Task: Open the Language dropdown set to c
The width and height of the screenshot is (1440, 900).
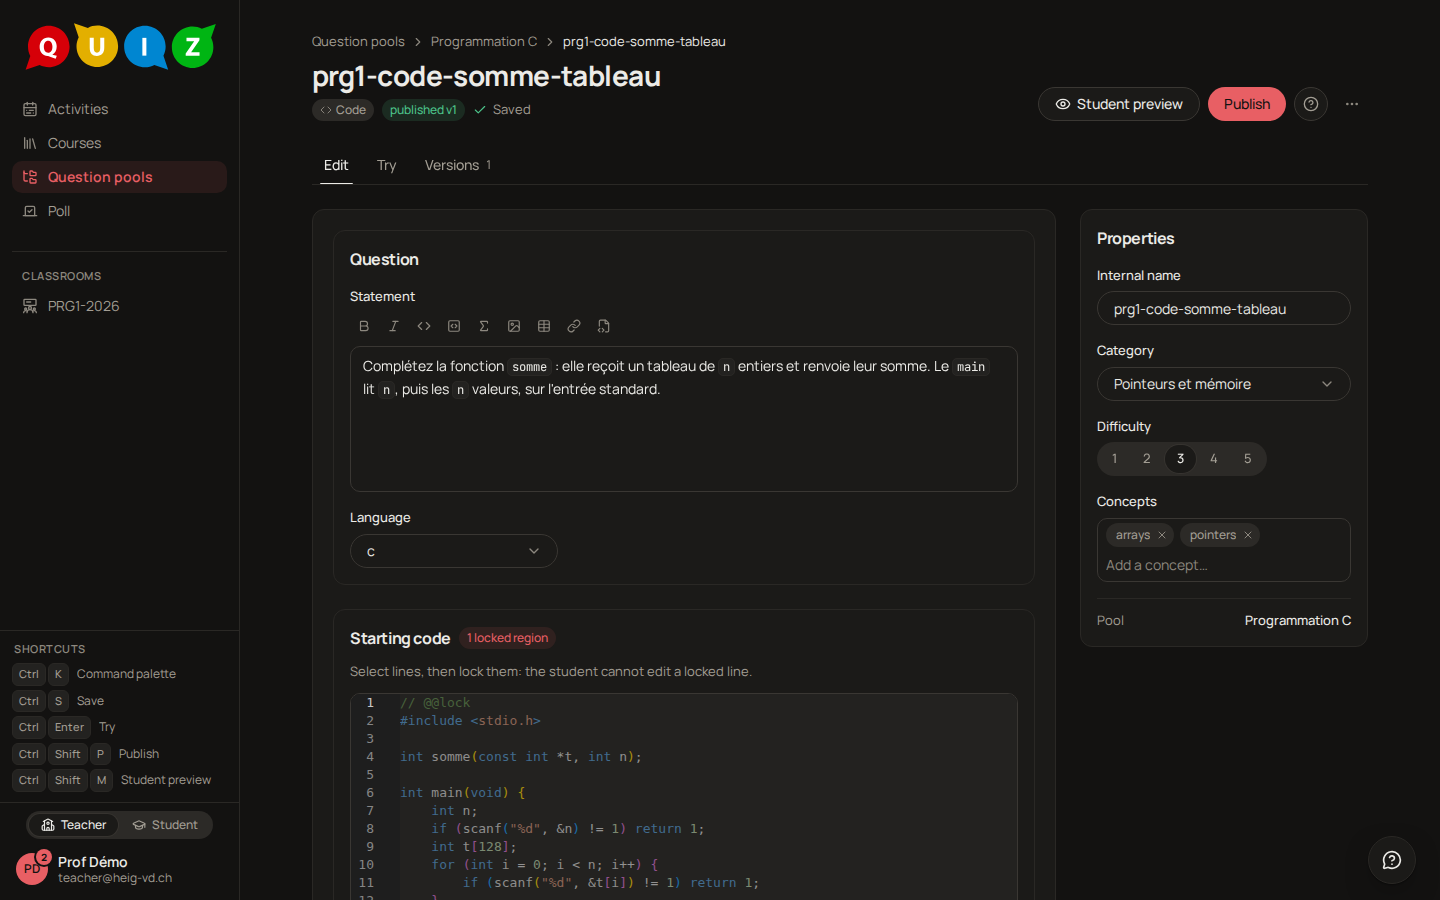Action: [454, 551]
